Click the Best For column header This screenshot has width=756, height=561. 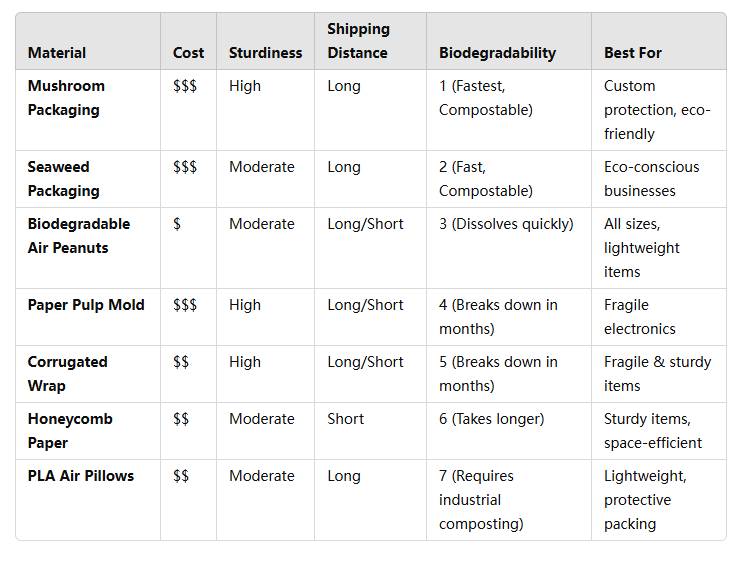pos(633,53)
